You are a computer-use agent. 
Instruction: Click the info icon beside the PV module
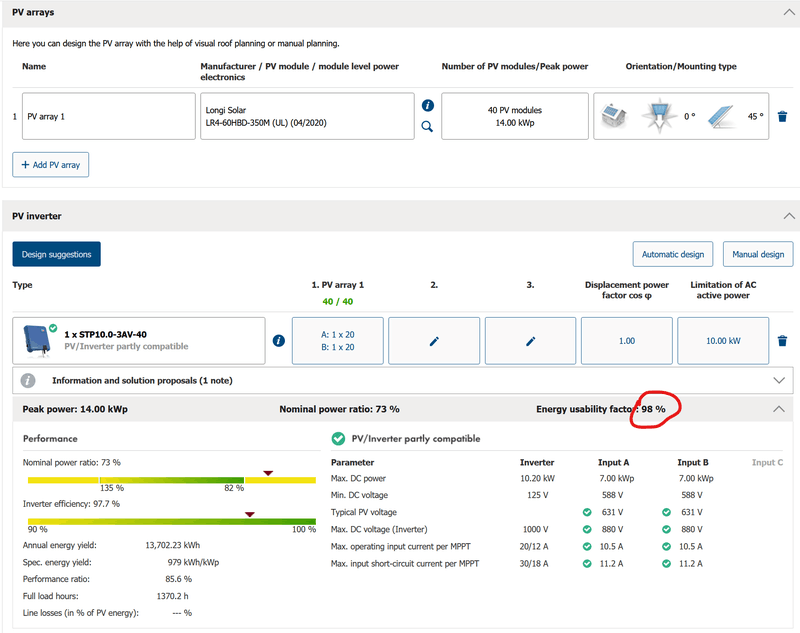tap(427, 105)
